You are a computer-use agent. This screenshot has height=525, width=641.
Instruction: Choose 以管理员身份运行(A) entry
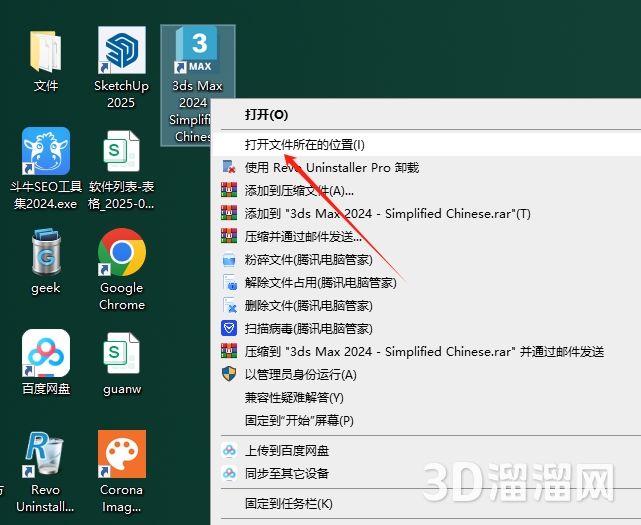(x=426, y=375)
